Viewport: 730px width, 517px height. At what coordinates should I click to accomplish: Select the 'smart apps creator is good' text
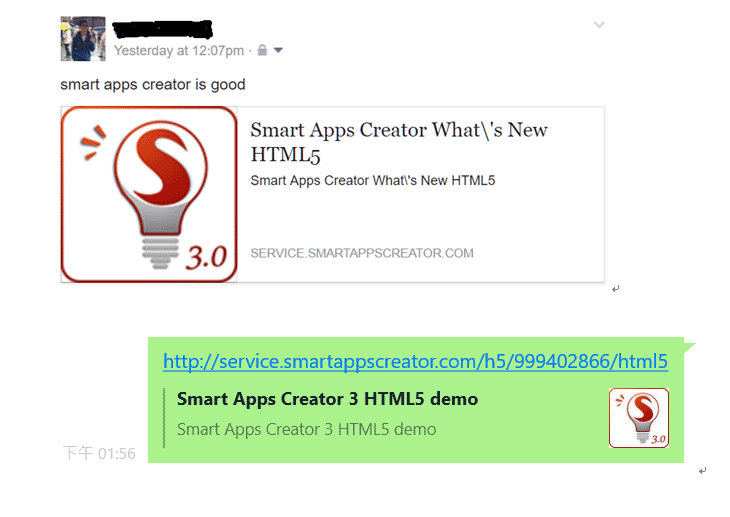153,85
